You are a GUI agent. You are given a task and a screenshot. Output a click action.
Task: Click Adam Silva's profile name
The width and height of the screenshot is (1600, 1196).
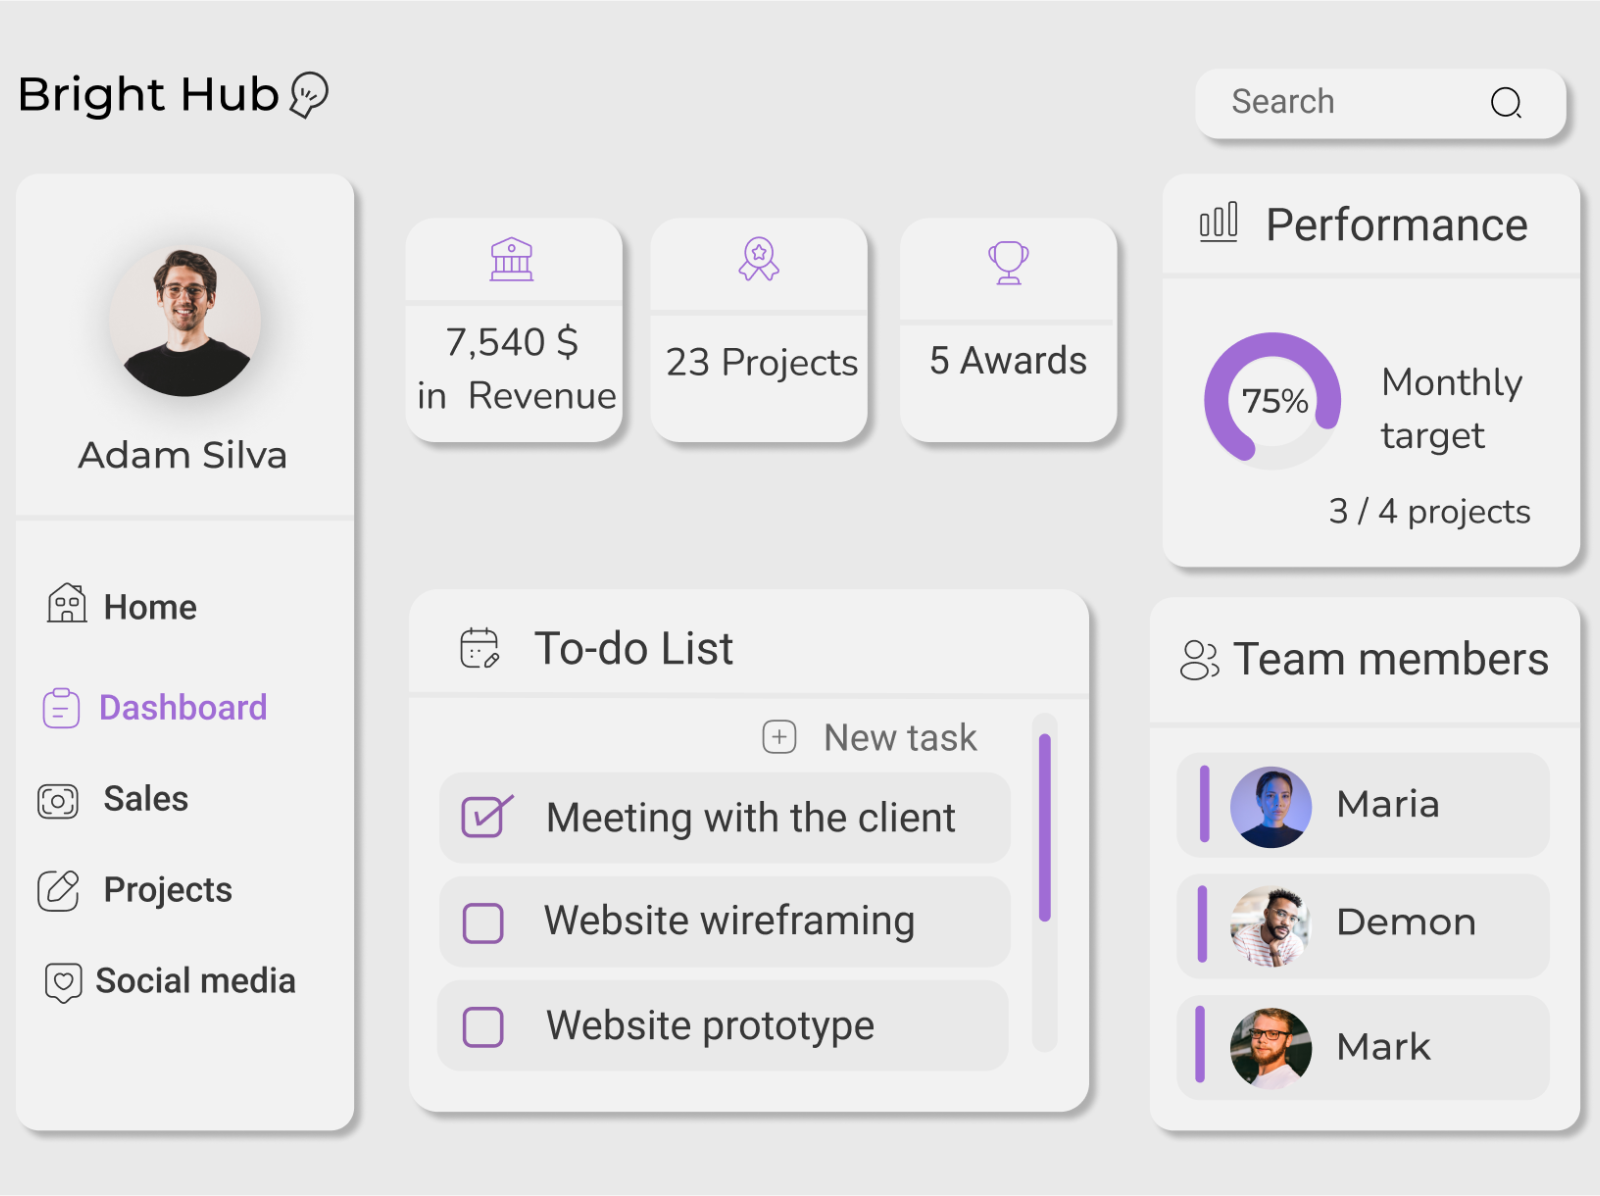point(183,455)
